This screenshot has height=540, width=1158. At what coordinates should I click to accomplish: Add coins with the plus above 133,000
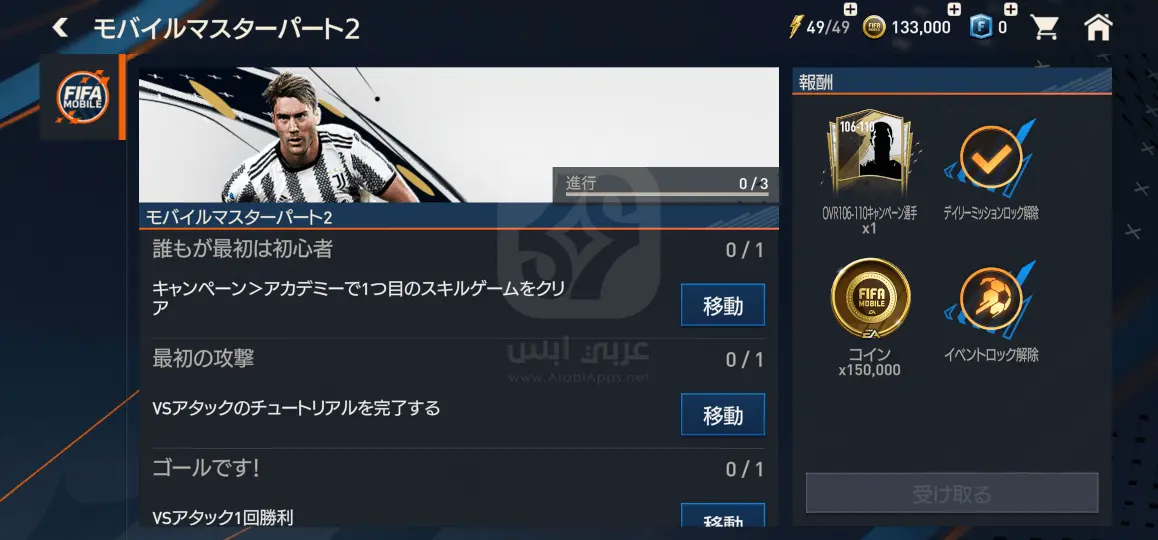tap(954, 10)
